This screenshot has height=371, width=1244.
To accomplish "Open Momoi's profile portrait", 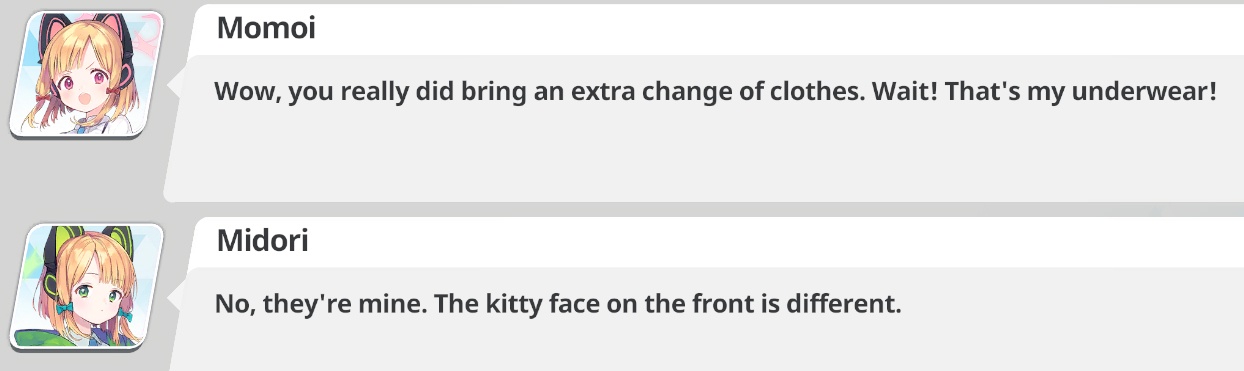I will pos(86,74).
